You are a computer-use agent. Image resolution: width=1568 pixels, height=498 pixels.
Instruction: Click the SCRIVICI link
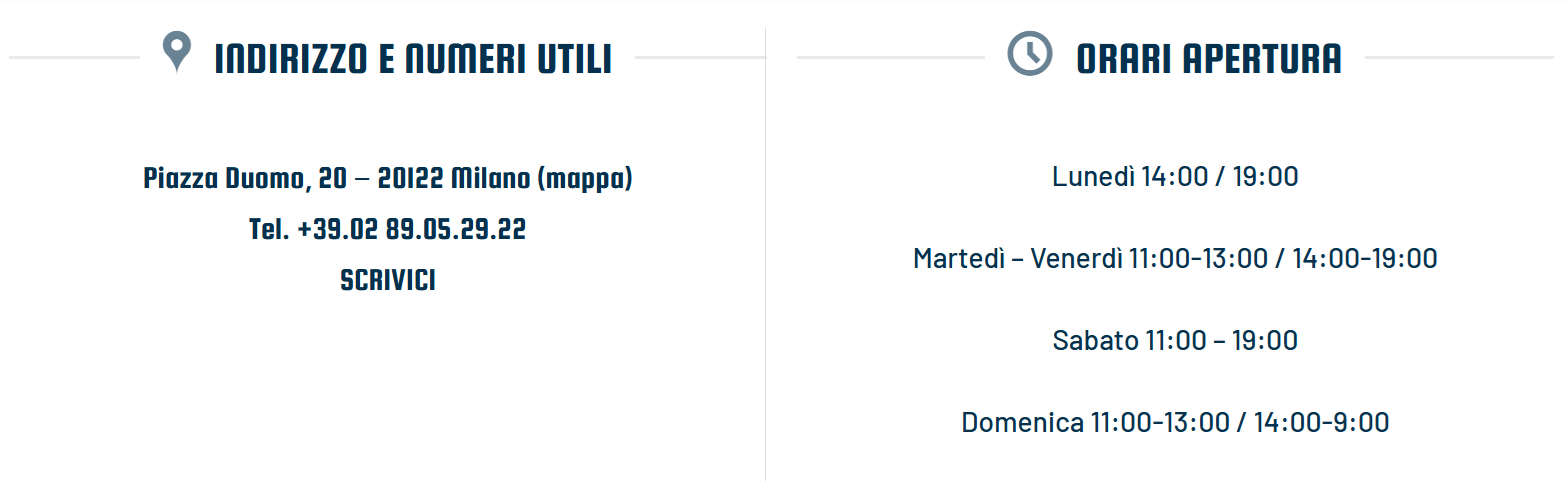click(x=388, y=280)
